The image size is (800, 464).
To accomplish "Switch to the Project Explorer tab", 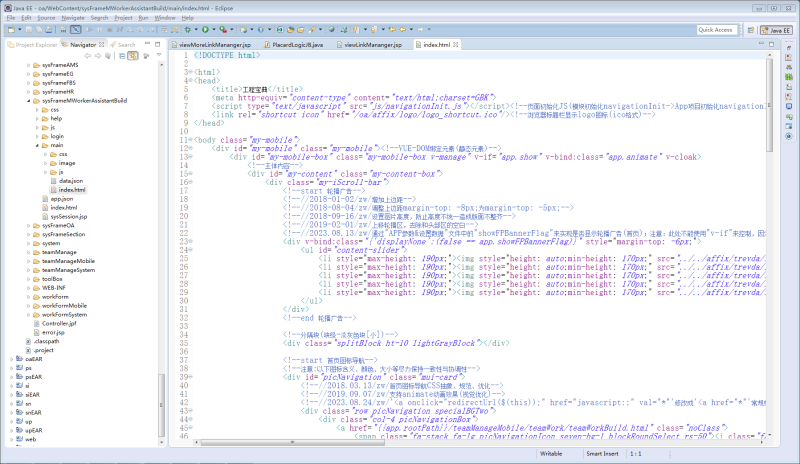I will coord(33,44).
